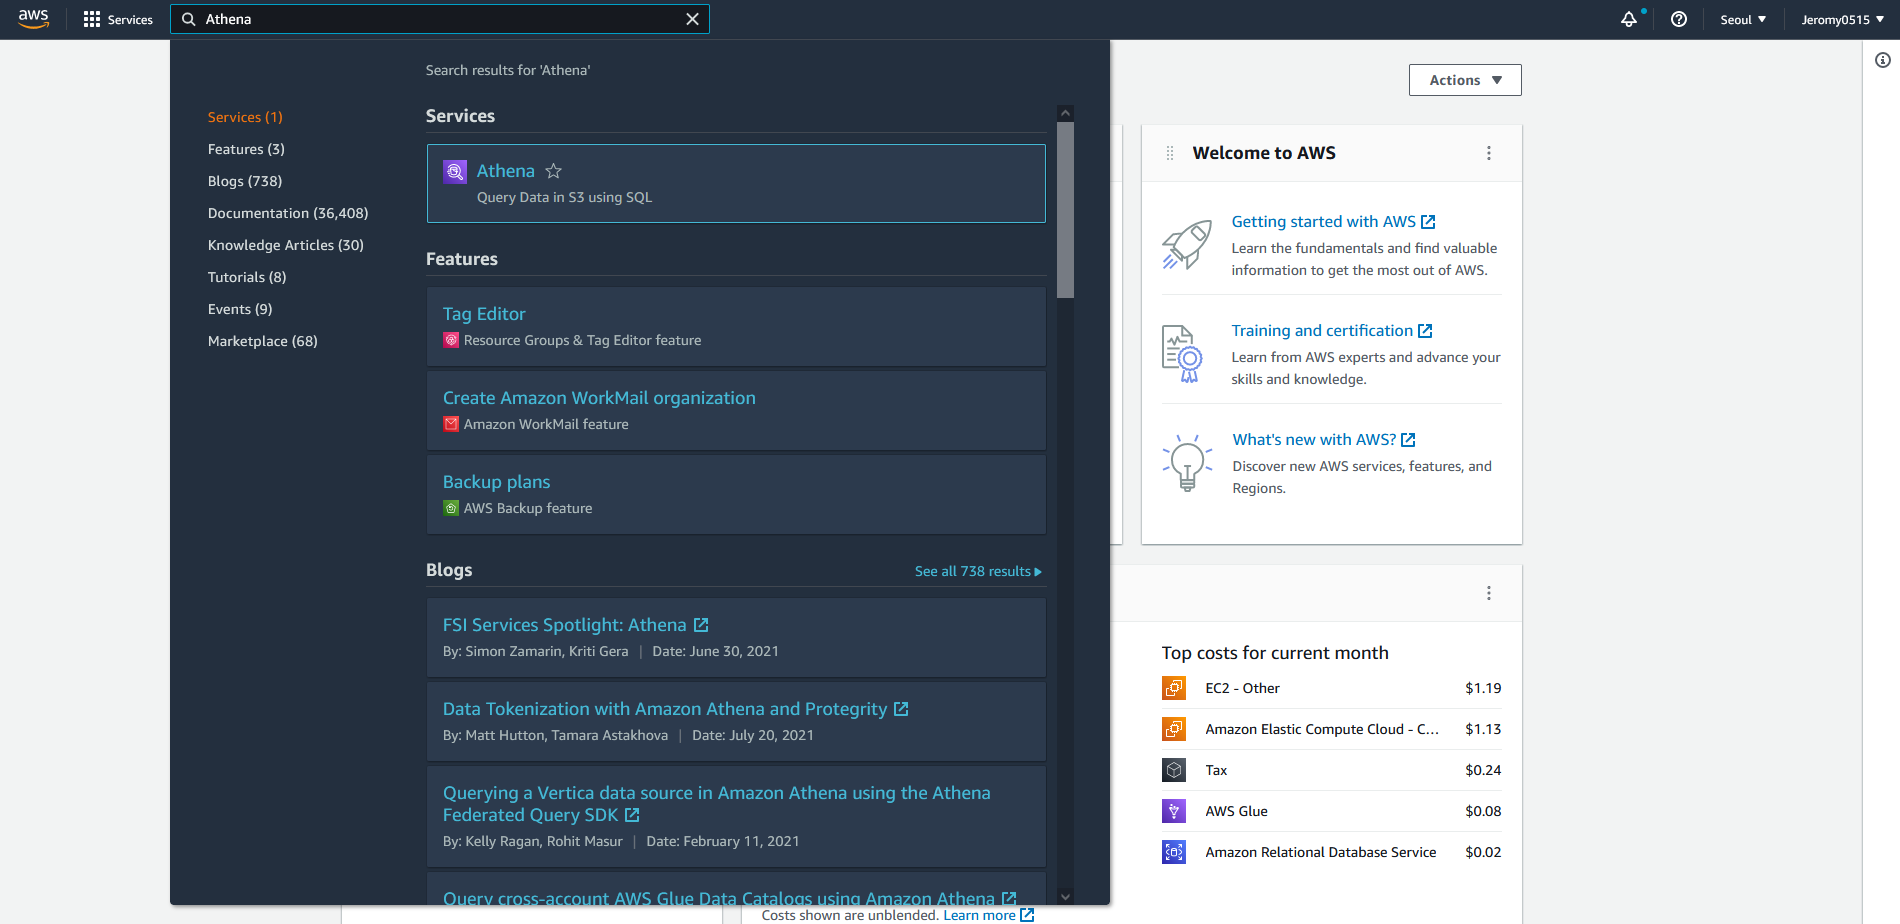Open the Tag Editor feature

(x=484, y=314)
